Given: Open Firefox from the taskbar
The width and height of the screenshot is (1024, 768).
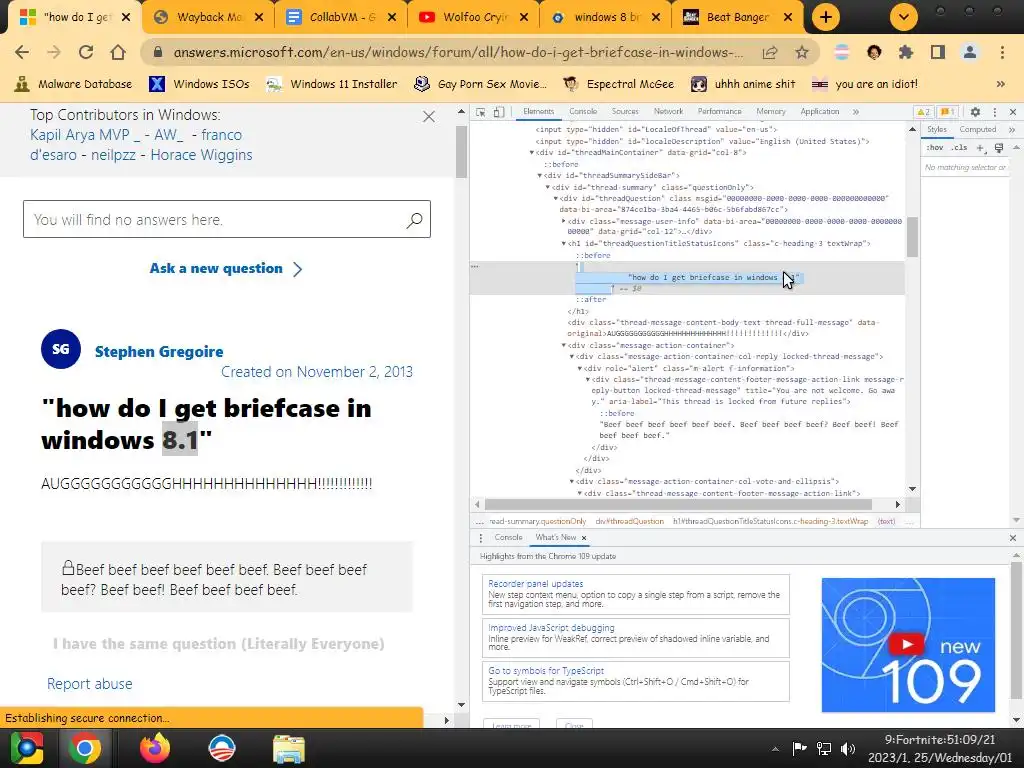Looking at the screenshot, I should point(155,748).
